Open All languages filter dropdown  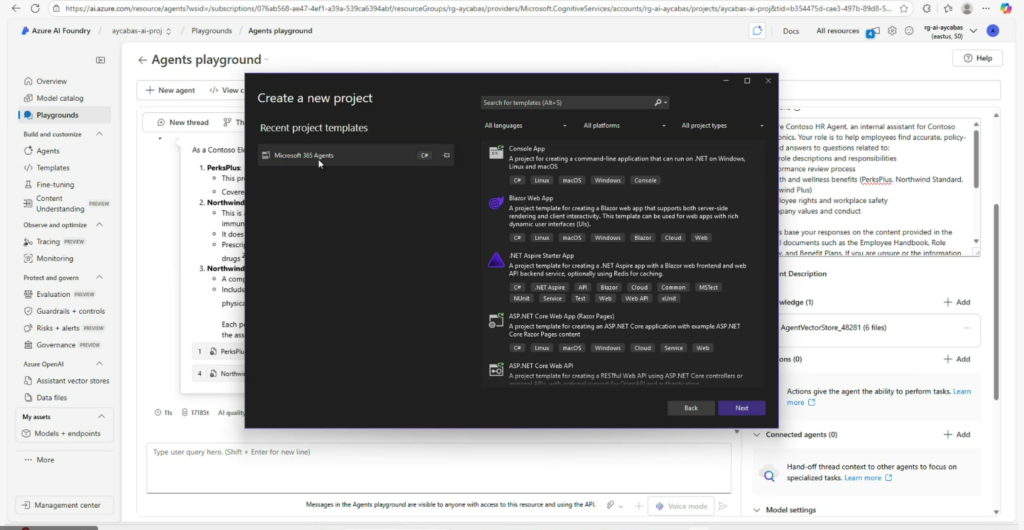coord(525,125)
